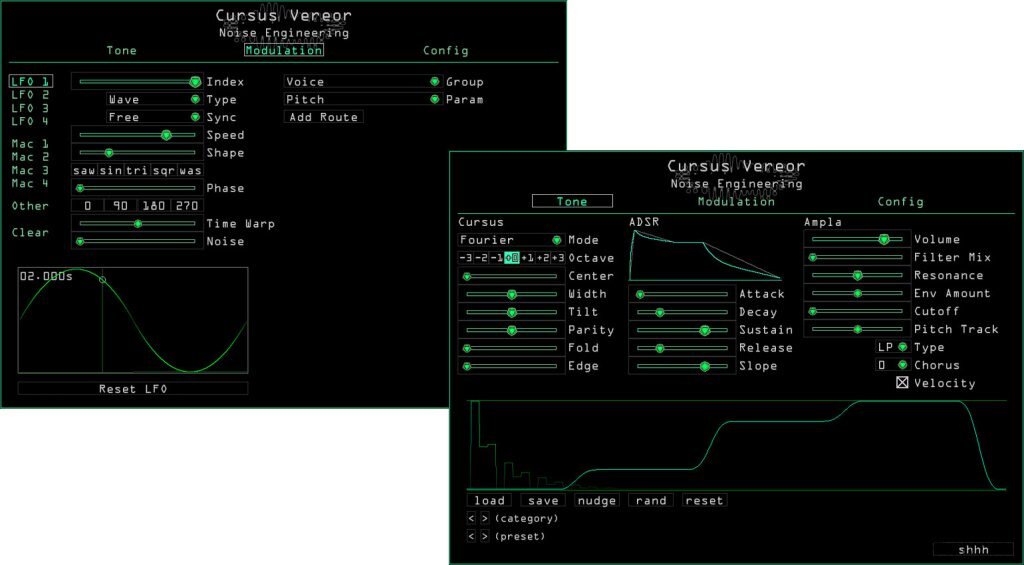Select the saw waveform shape
This screenshot has width=1024, height=565.
(x=84, y=170)
